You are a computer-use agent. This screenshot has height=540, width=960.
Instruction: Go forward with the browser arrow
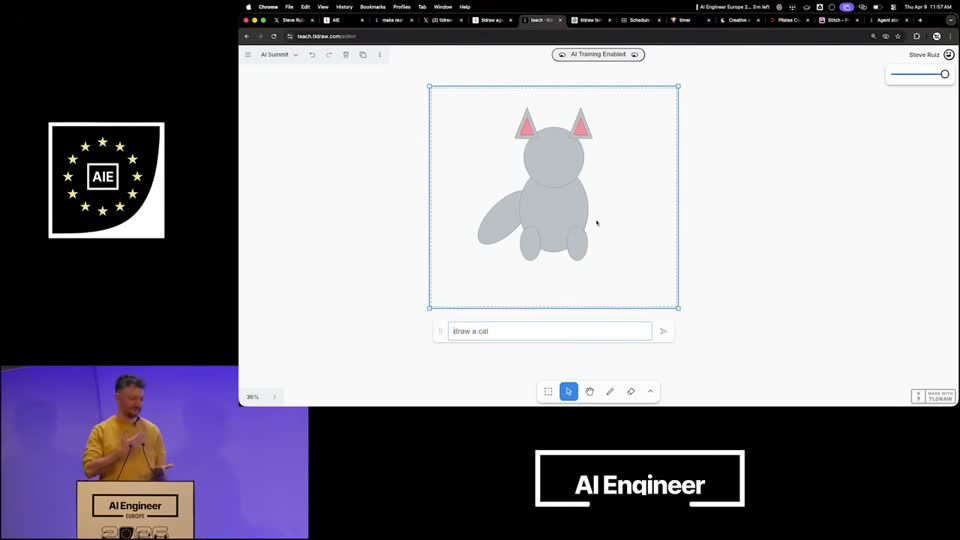(x=260, y=36)
